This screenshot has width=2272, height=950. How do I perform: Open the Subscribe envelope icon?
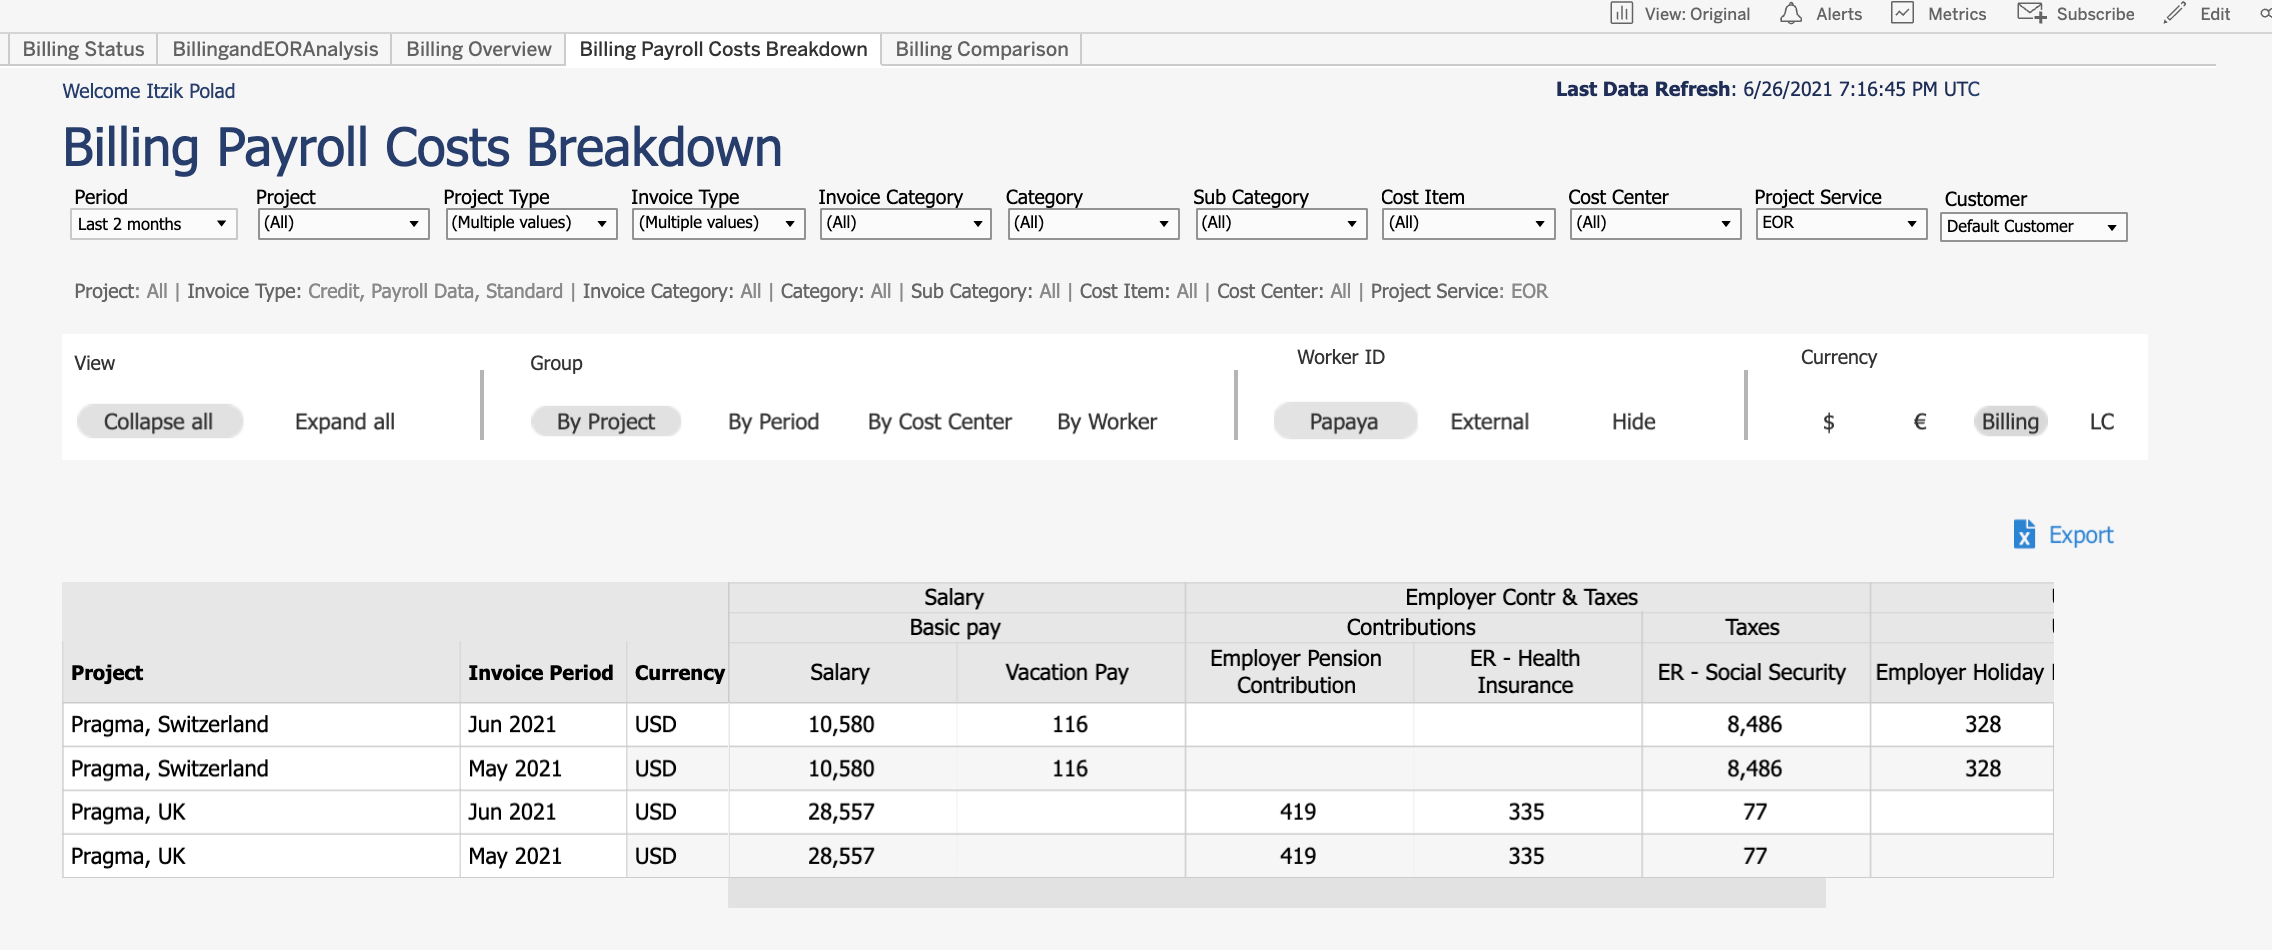(x=2031, y=14)
